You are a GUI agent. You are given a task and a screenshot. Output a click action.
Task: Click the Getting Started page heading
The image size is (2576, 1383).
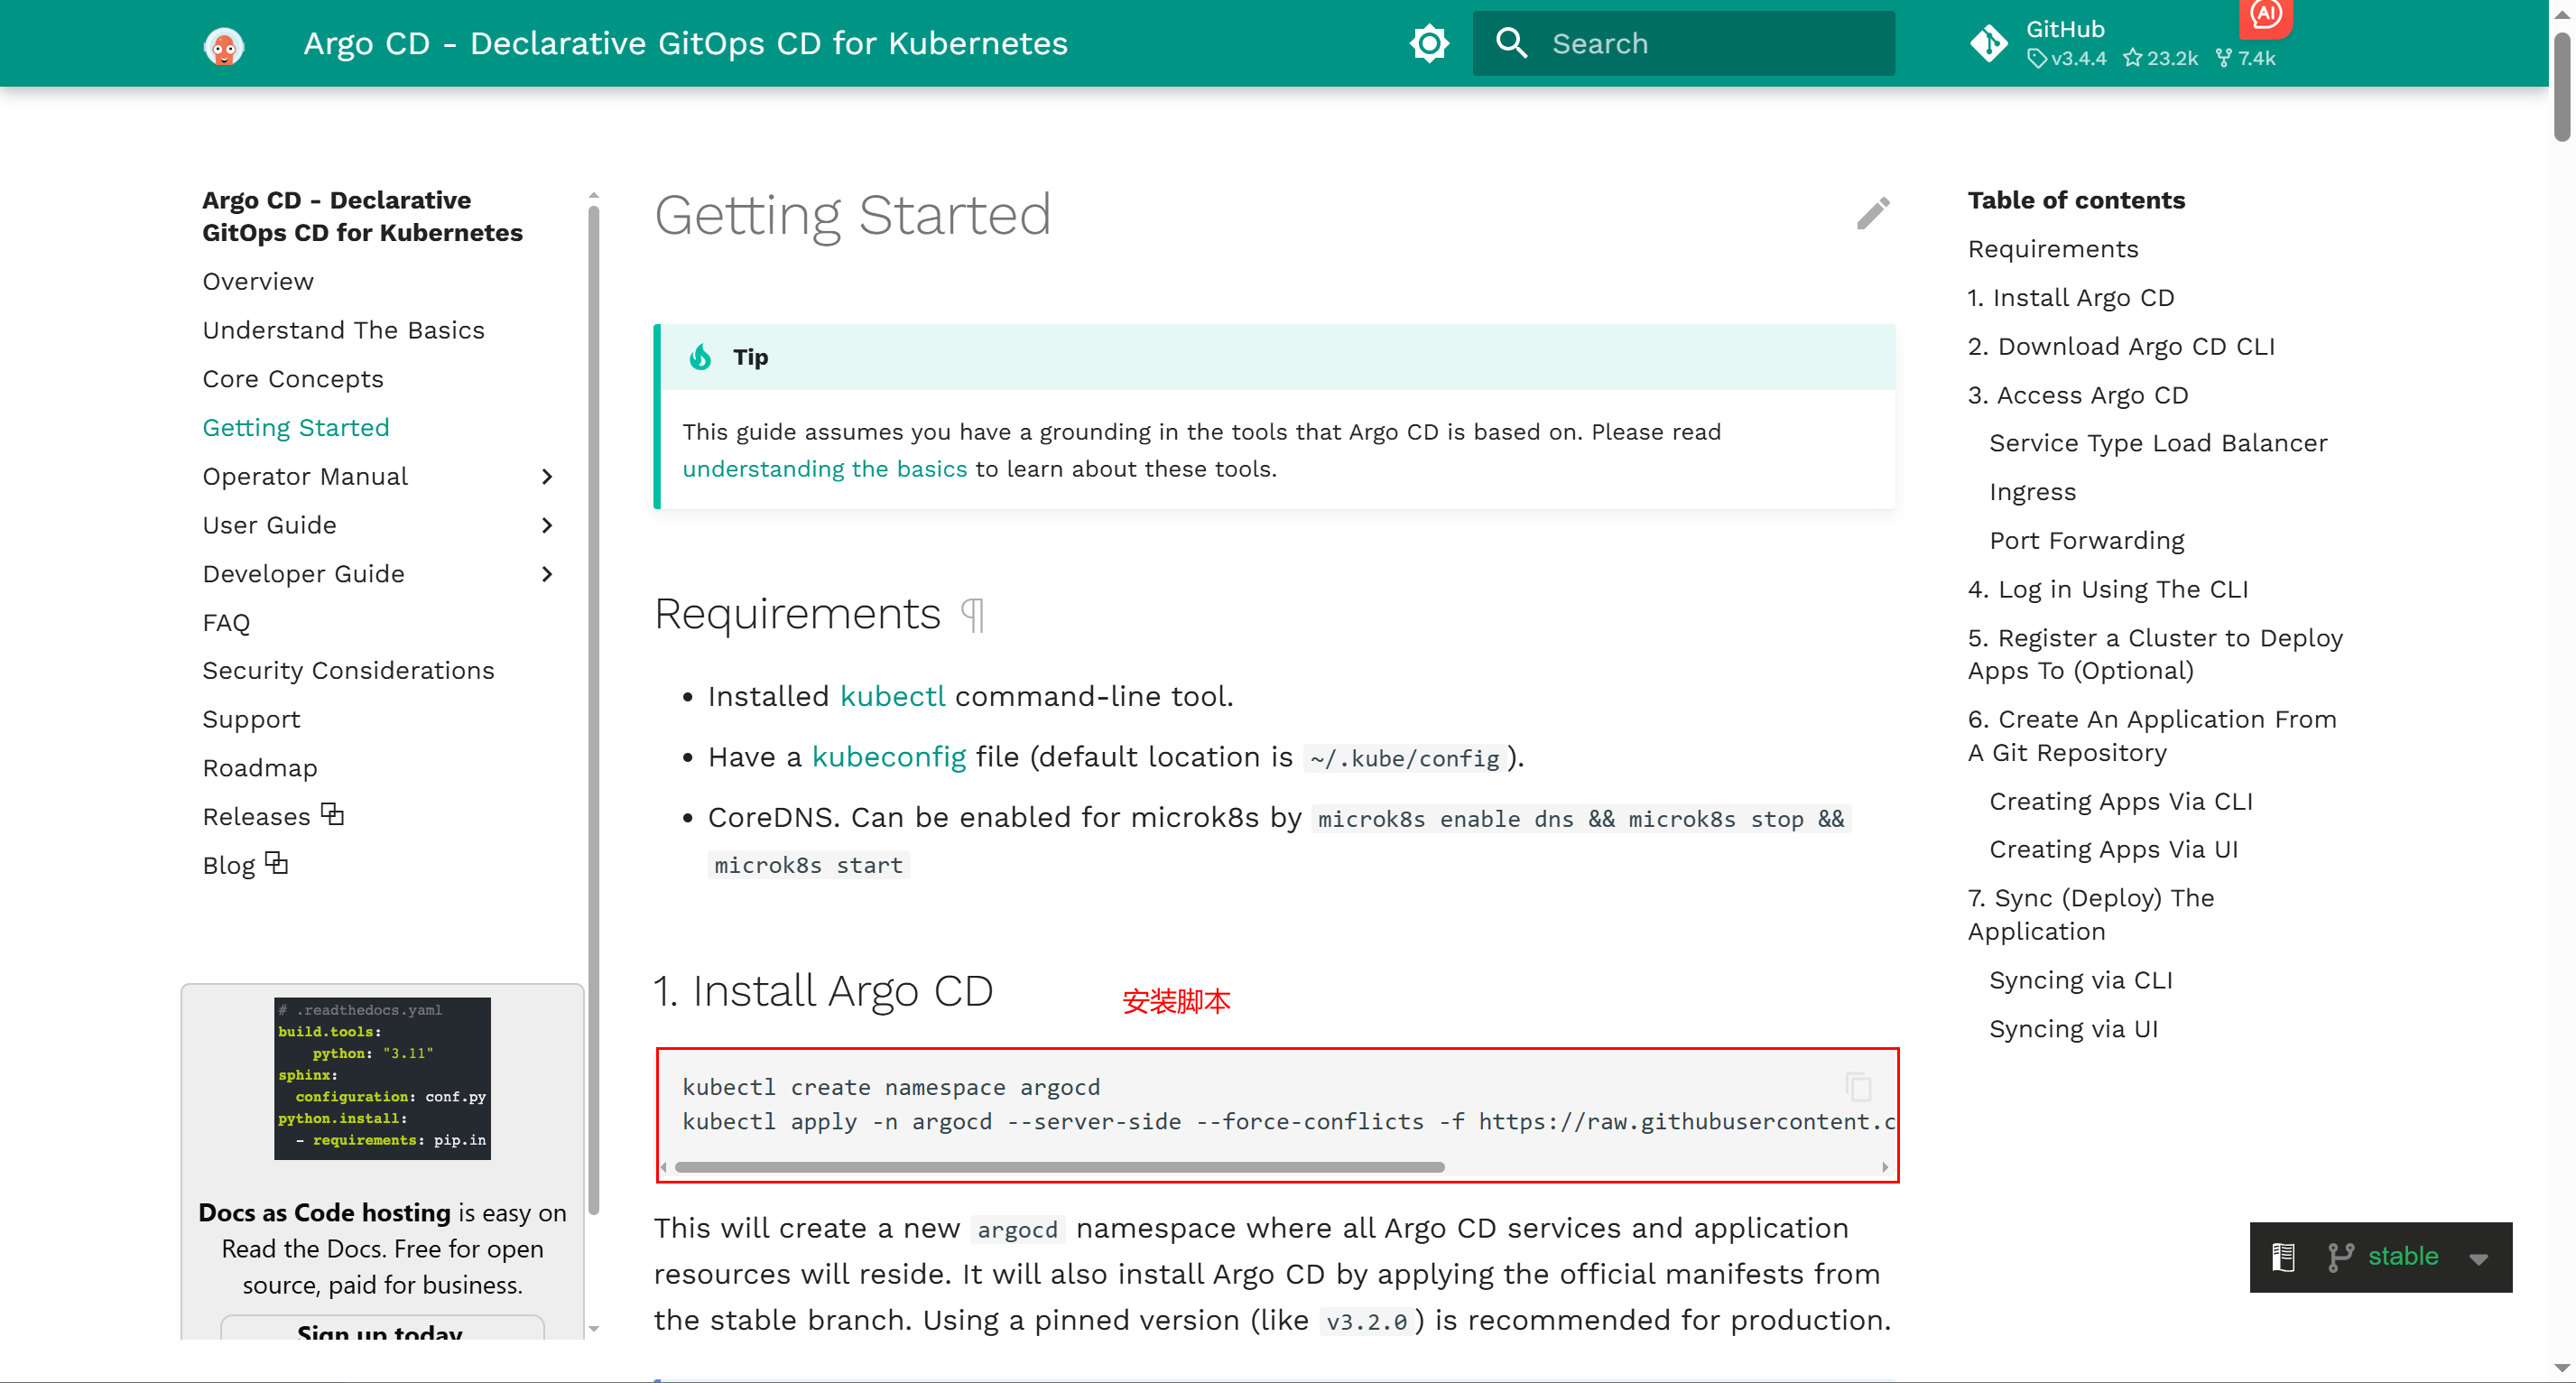coord(852,216)
